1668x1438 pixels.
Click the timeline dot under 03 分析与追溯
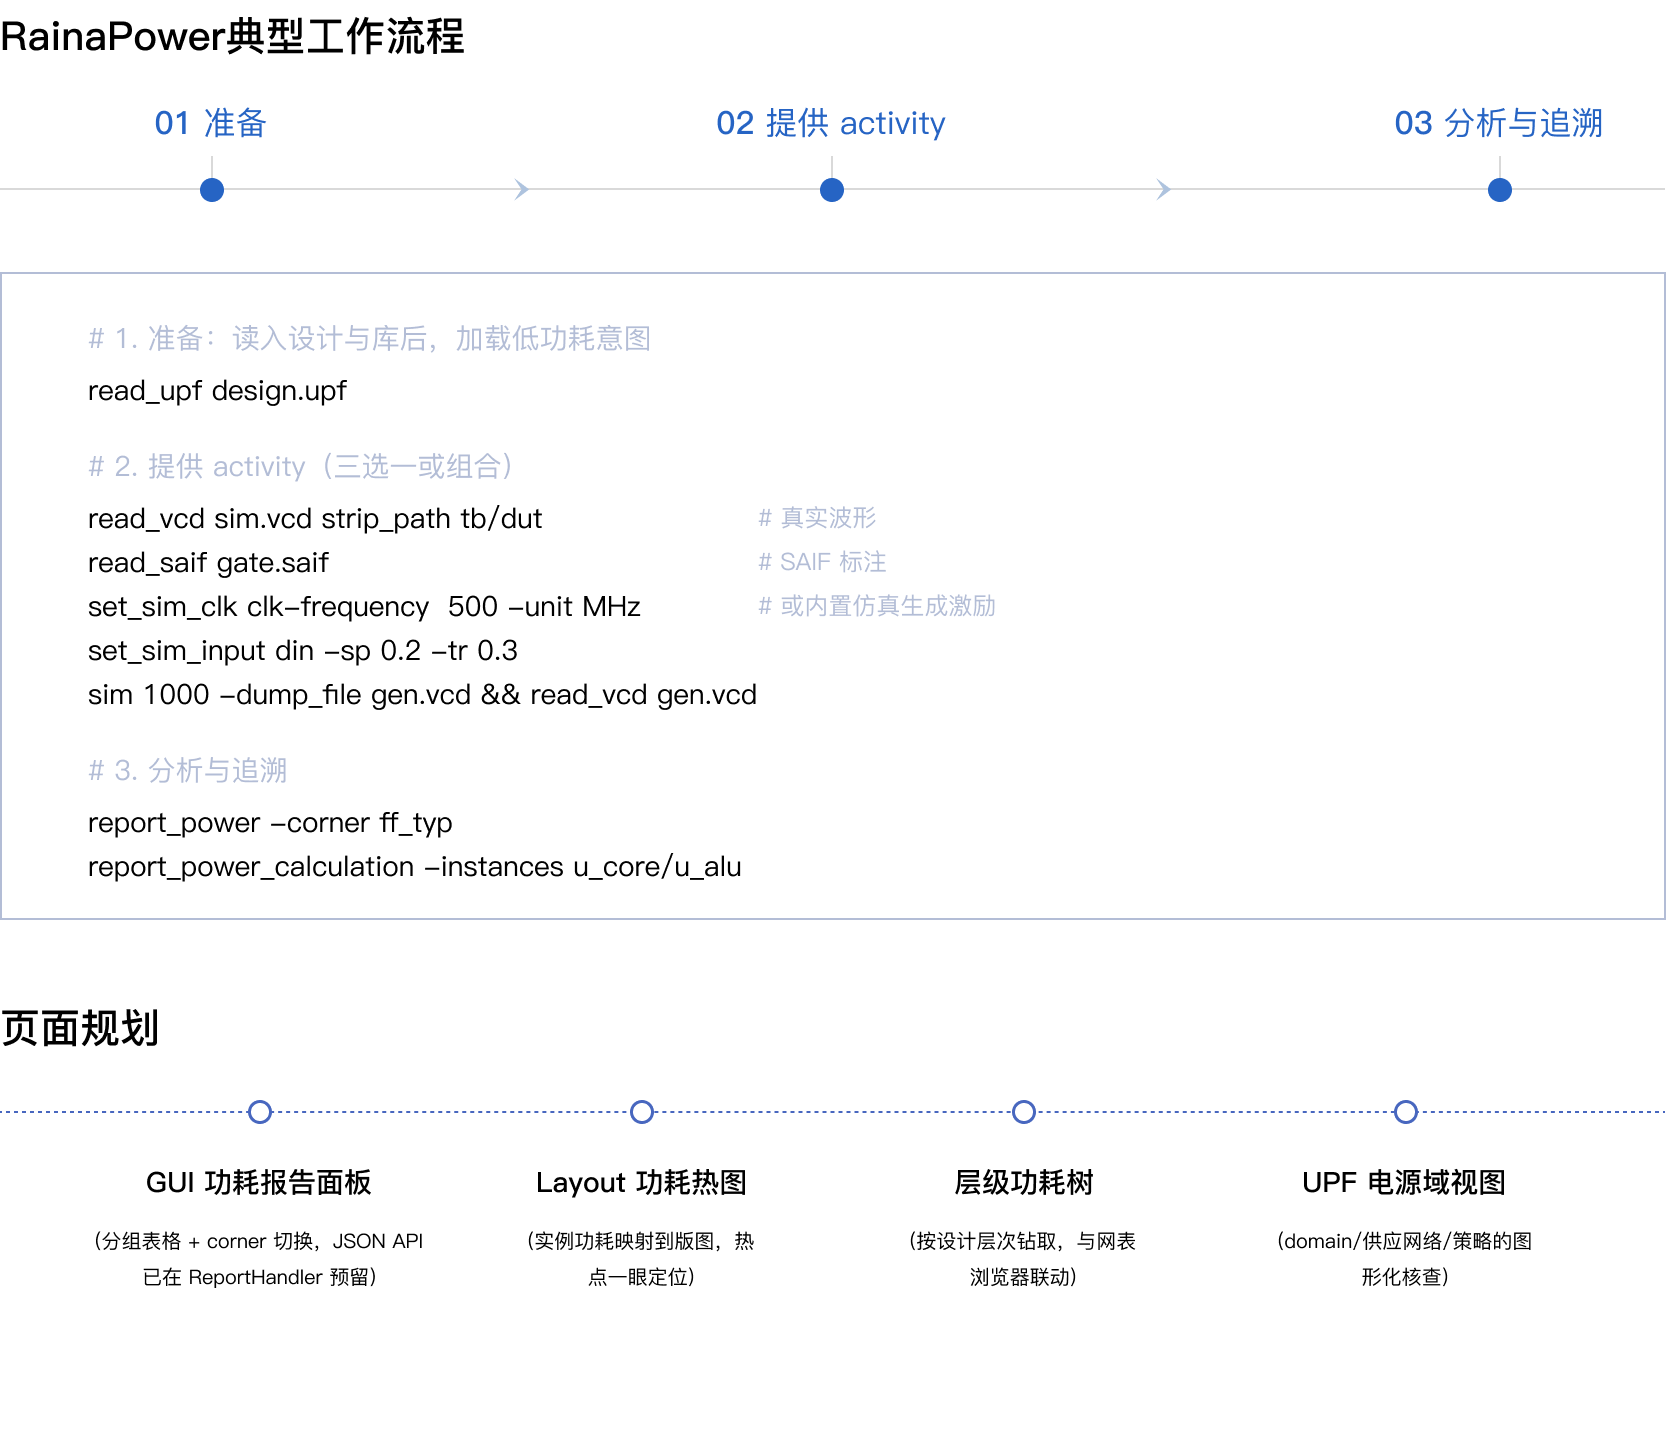click(1500, 190)
